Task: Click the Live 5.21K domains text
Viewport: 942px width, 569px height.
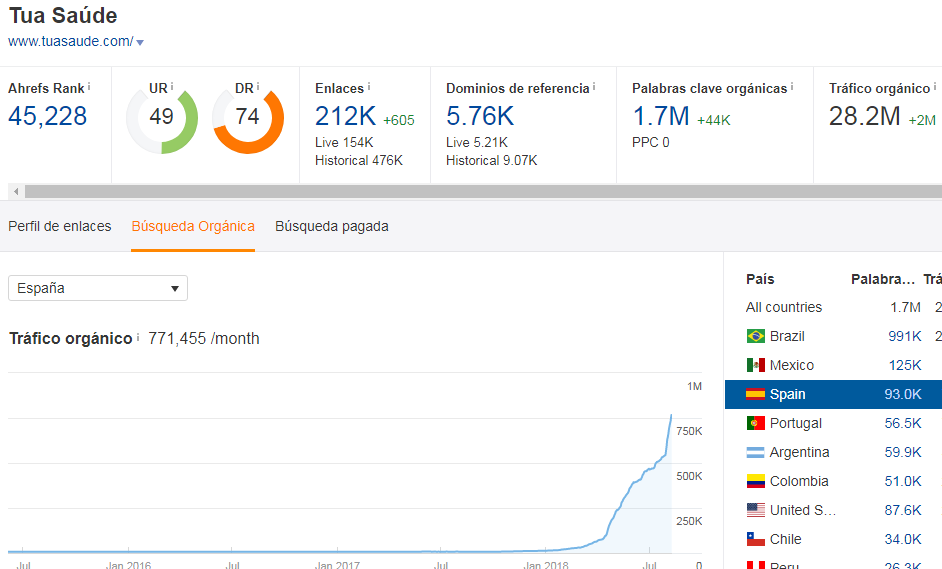Action: (477, 142)
